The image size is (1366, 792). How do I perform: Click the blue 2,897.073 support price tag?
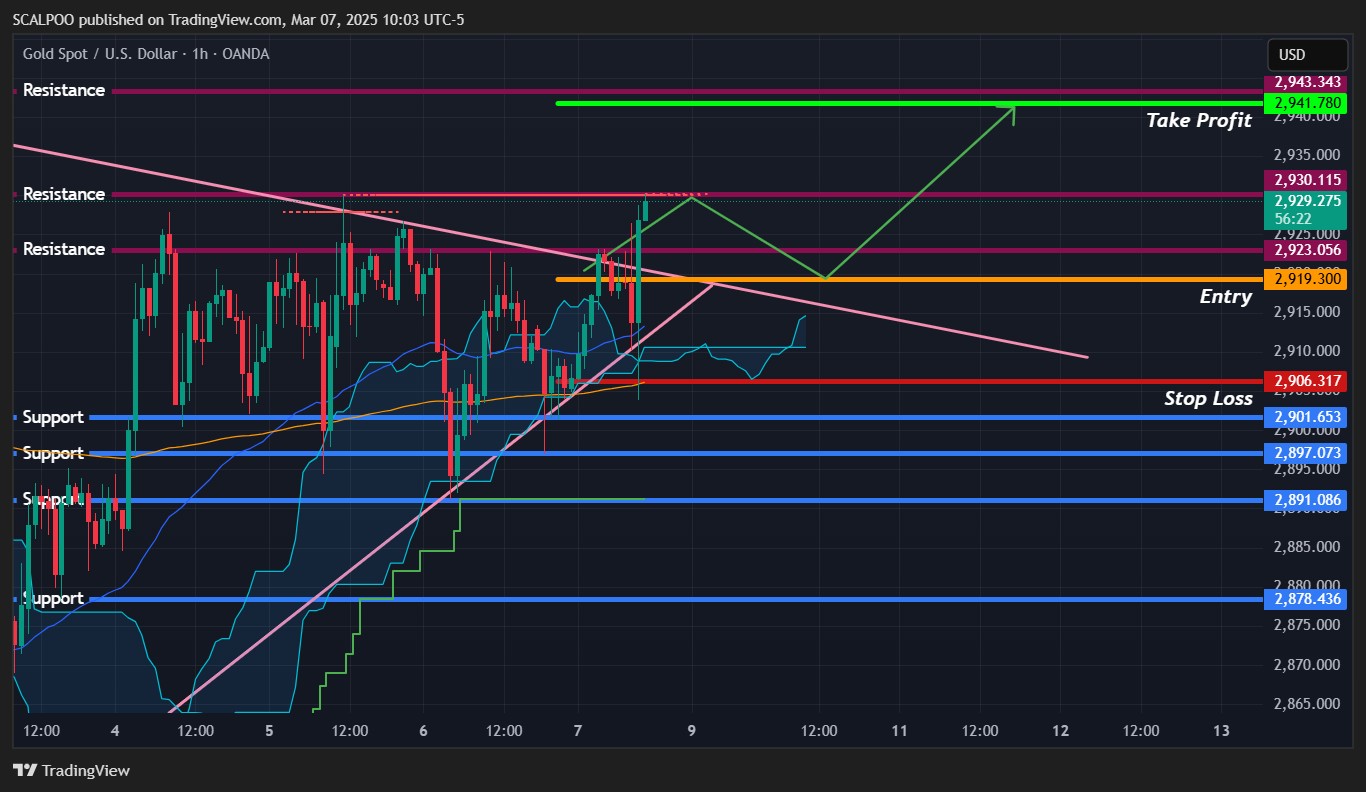(1306, 453)
